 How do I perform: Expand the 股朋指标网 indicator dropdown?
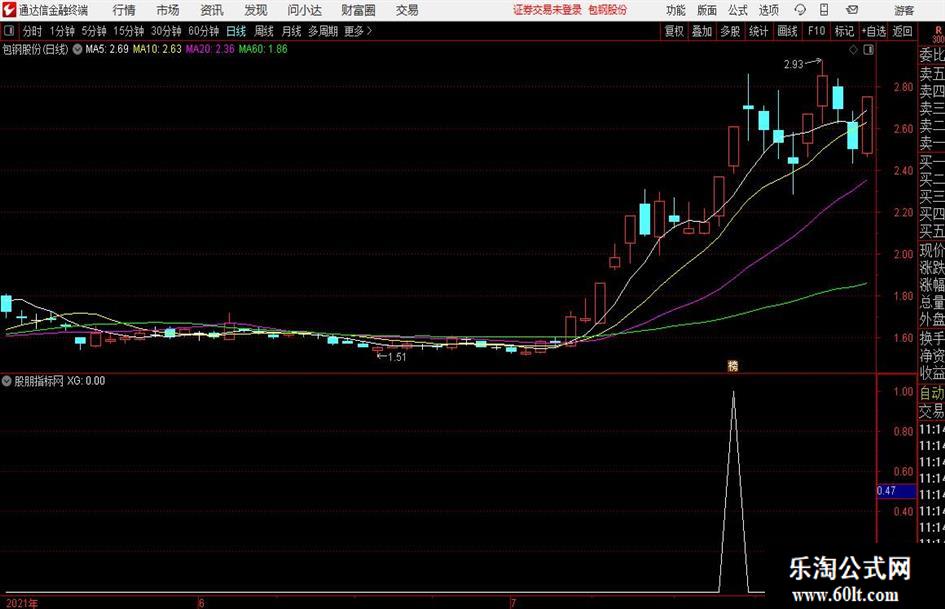click(x=7, y=381)
